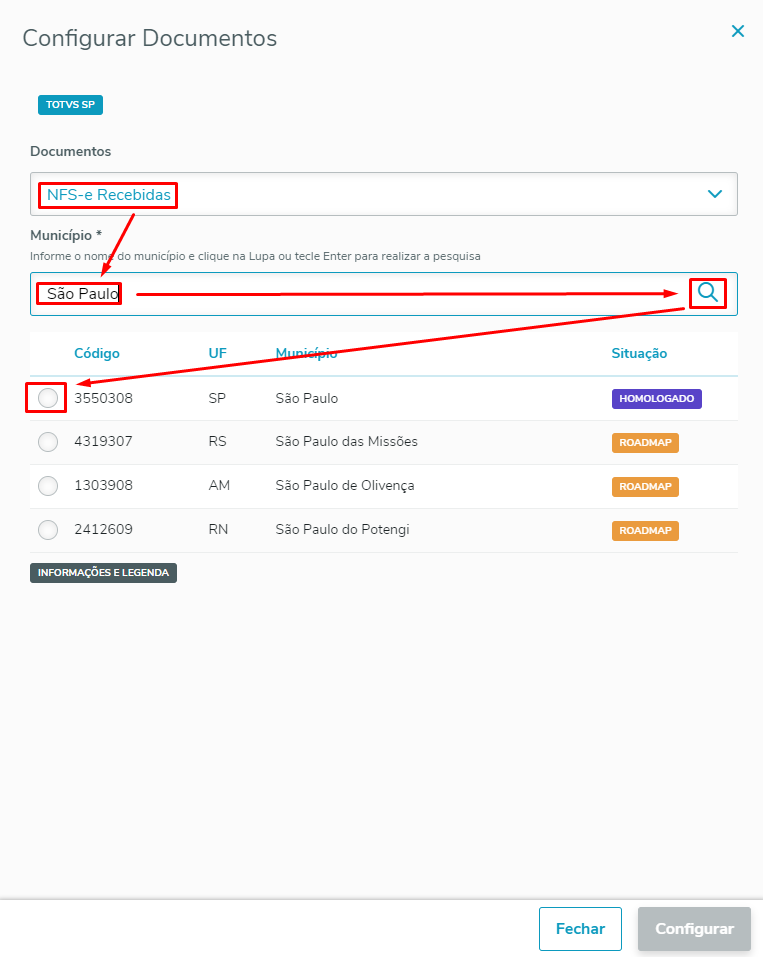763x957 pixels.
Task: Pick the São Paulo do Potengi radio
Action: coord(47,530)
